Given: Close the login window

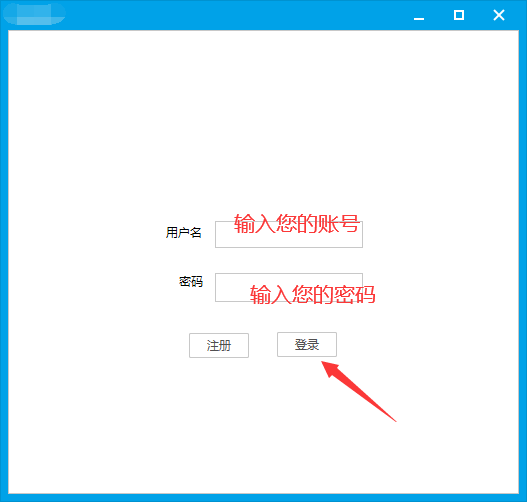Looking at the screenshot, I should [x=499, y=15].
